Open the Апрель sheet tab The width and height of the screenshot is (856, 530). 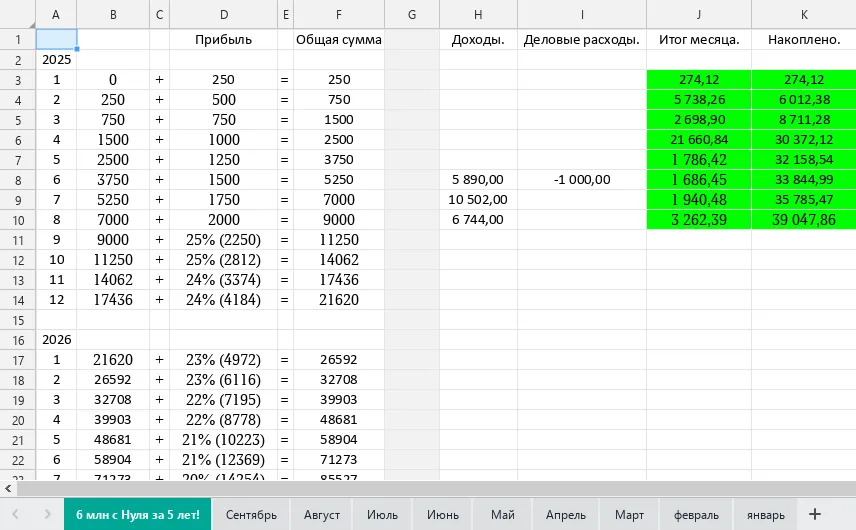click(x=566, y=515)
